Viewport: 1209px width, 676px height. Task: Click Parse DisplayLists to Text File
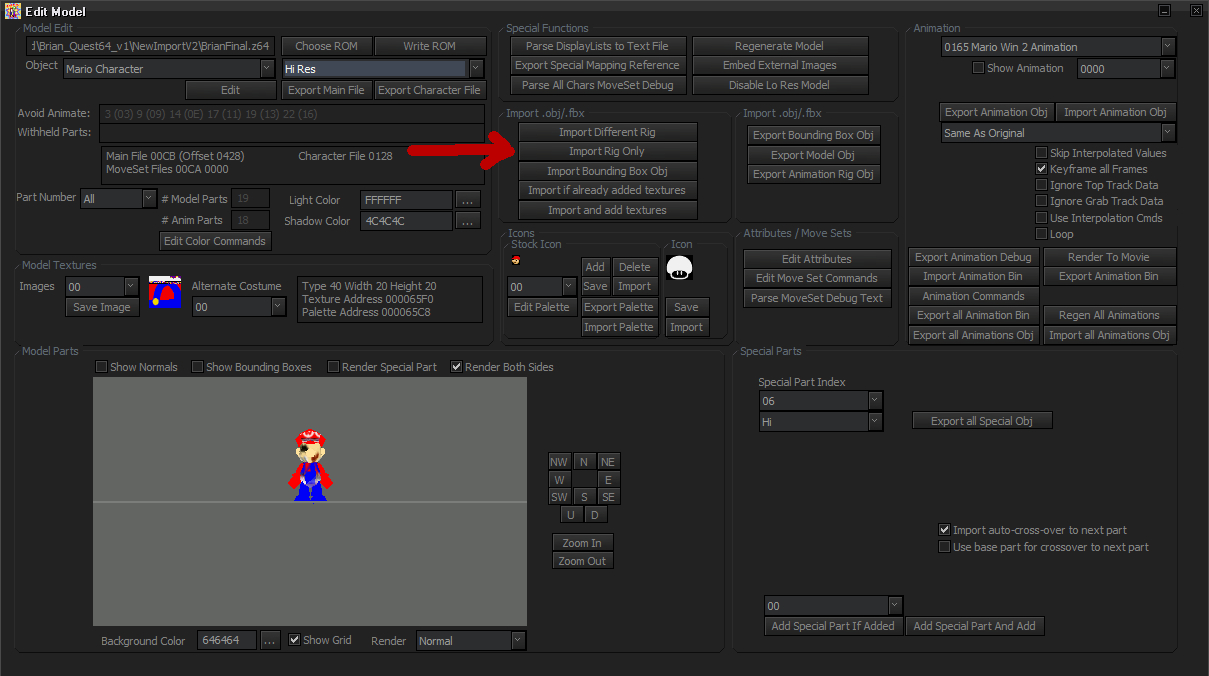tap(598, 46)
